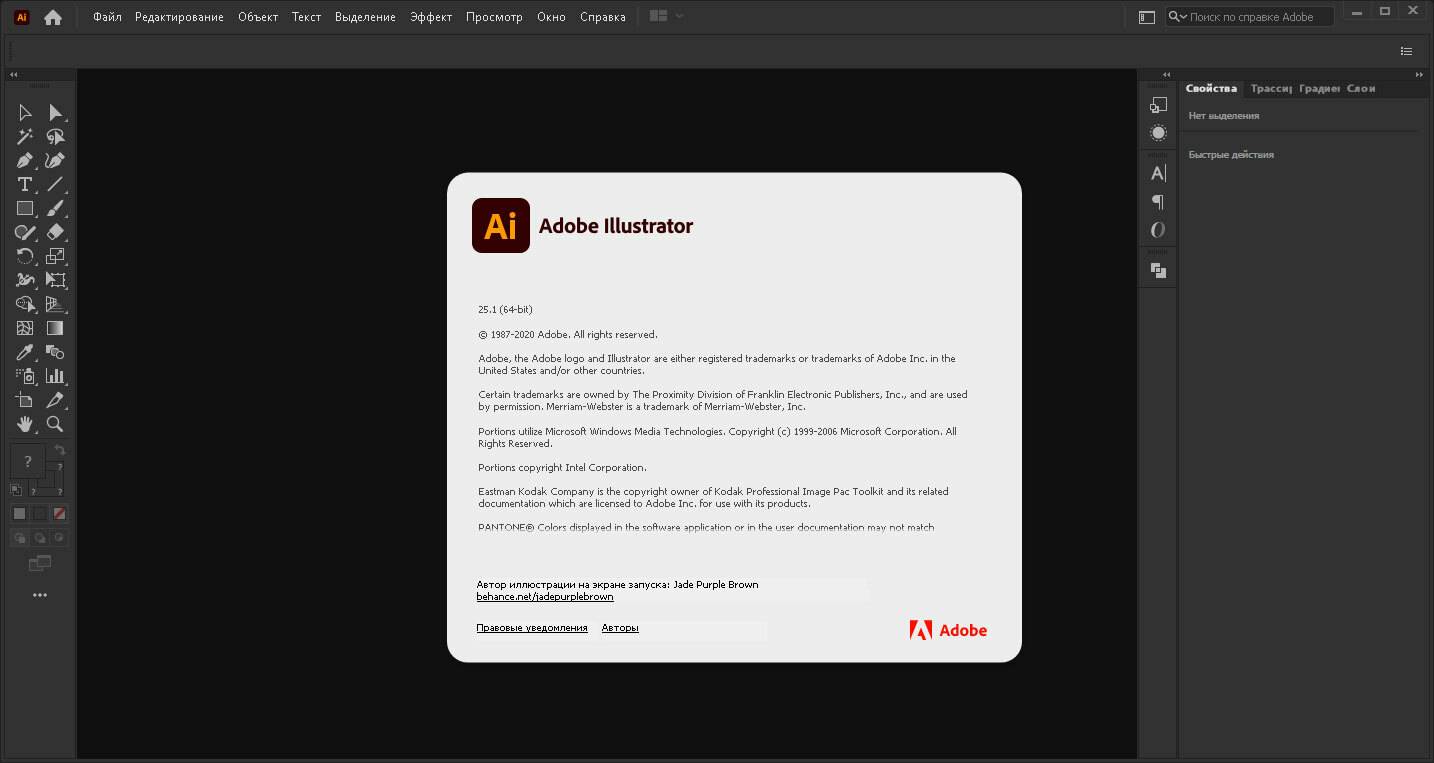
Task: Open the Paragraph panel dock icon
Action: 1158,202
